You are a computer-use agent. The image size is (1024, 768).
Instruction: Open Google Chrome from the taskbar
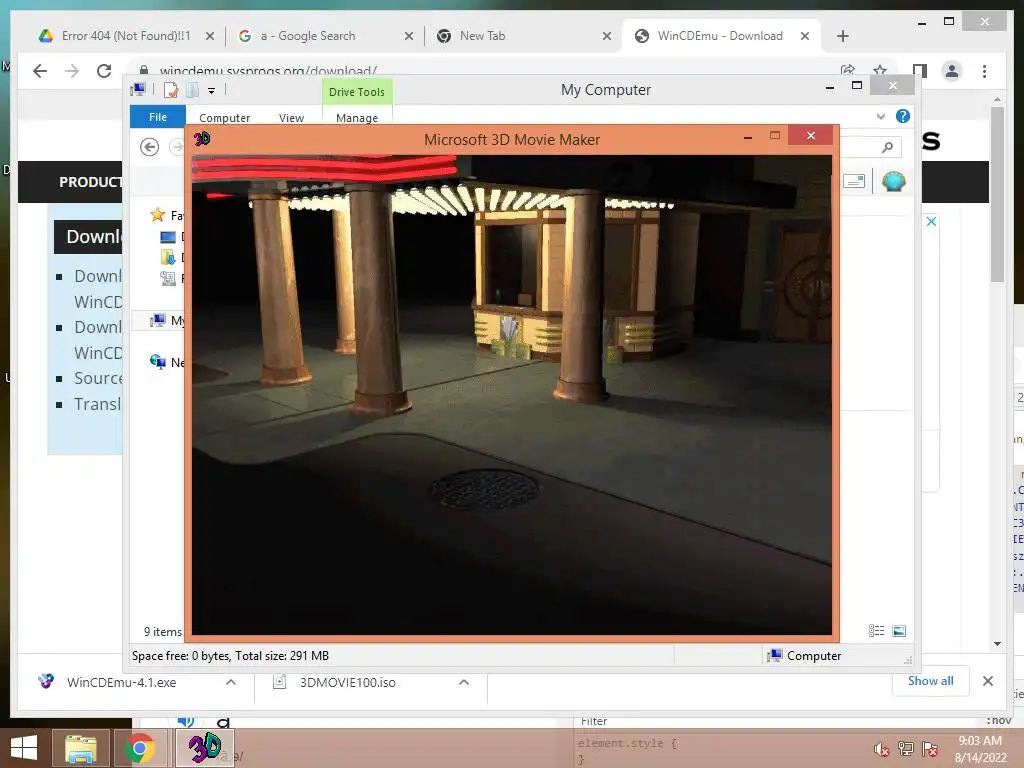click(x=139, y=748)
